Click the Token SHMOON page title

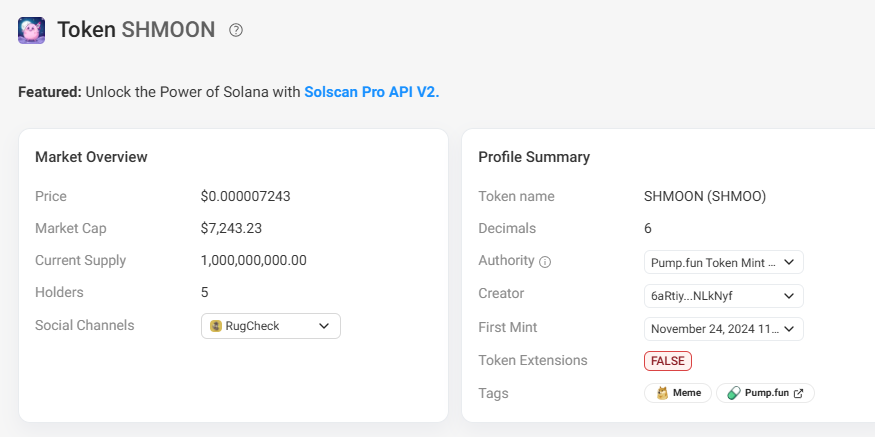136,30
